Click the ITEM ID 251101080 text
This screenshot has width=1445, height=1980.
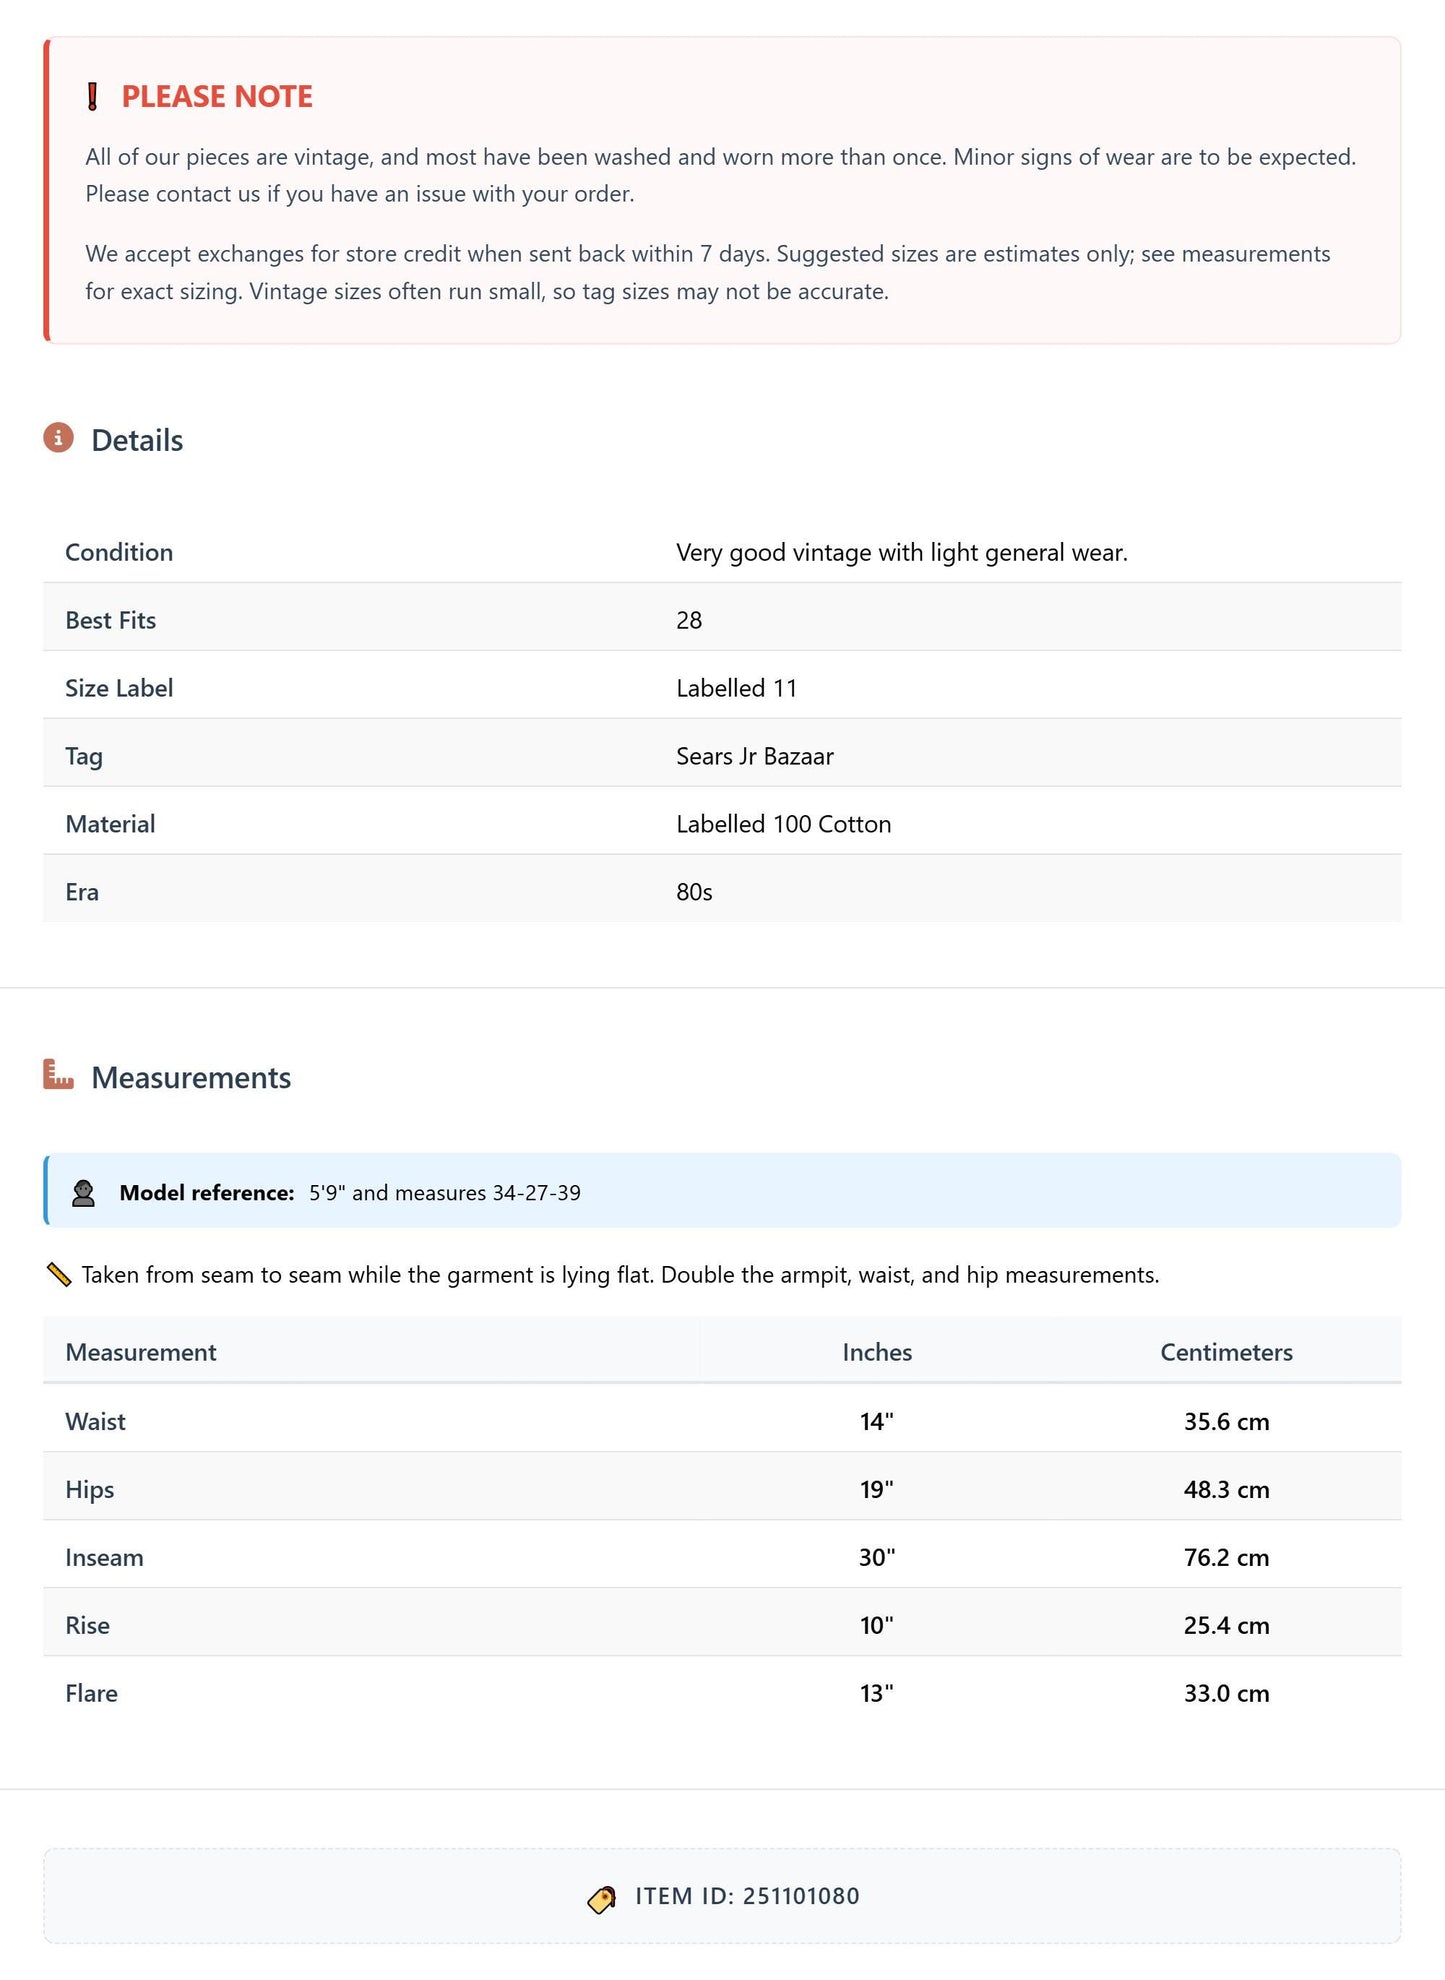[x=747, y=1897]
